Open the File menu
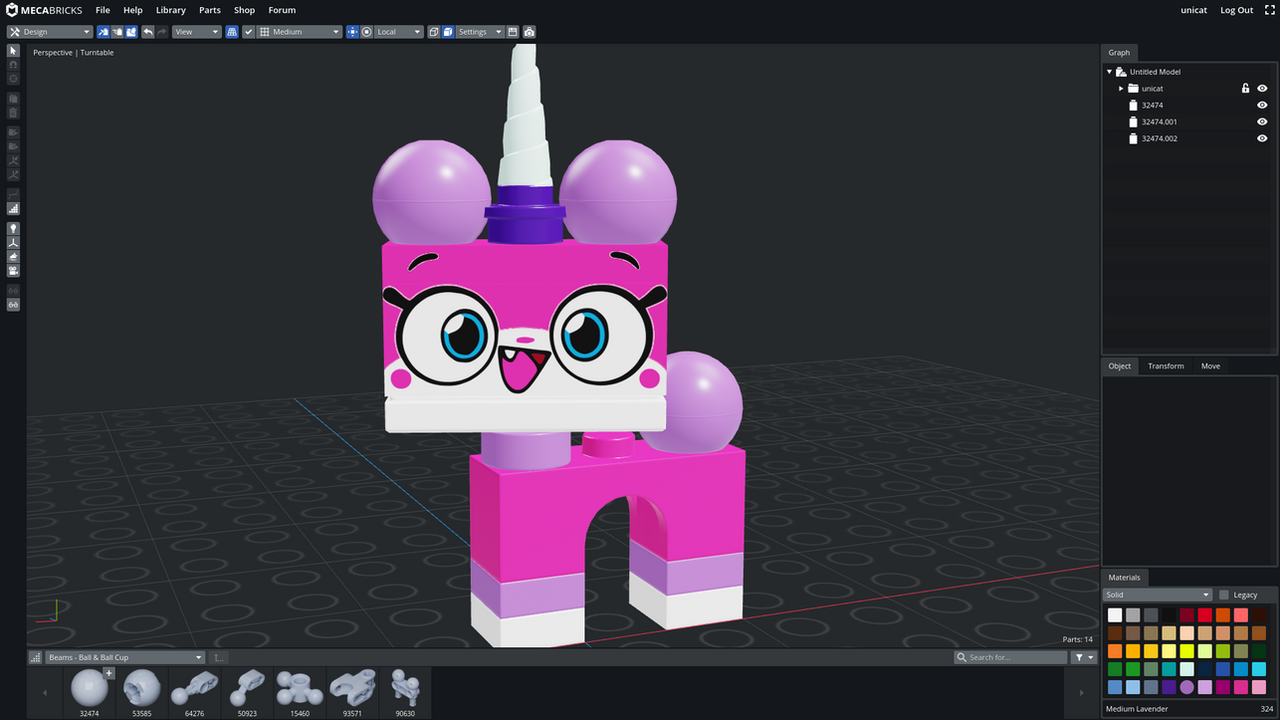1280x720 pixels. coord(103,10)
